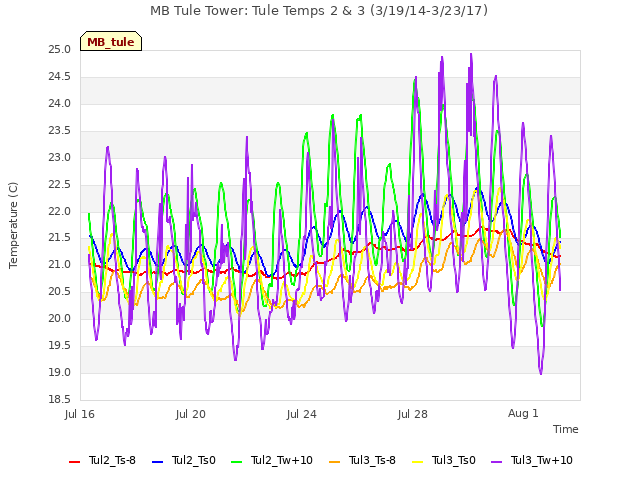This screenshot has height=480, width=640.
Task: Click the Temperature (C) axis label
Action: [13, 225]
